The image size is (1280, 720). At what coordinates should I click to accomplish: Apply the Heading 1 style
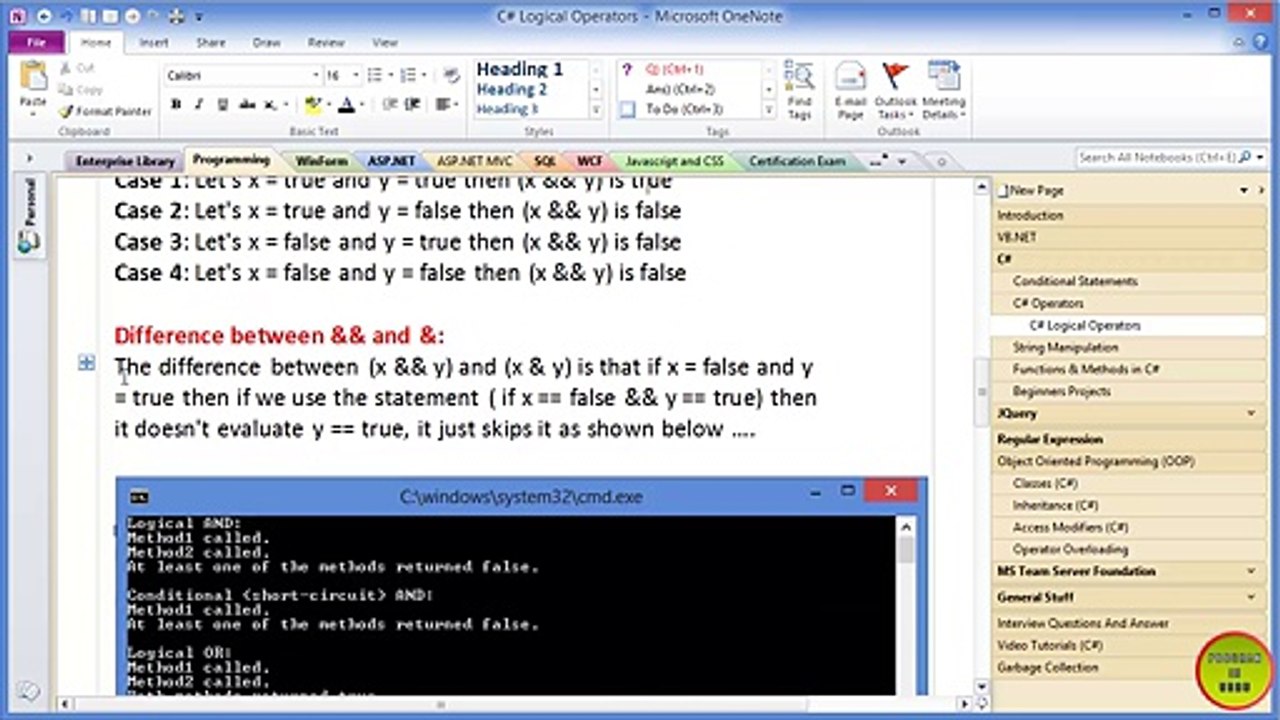519,69
